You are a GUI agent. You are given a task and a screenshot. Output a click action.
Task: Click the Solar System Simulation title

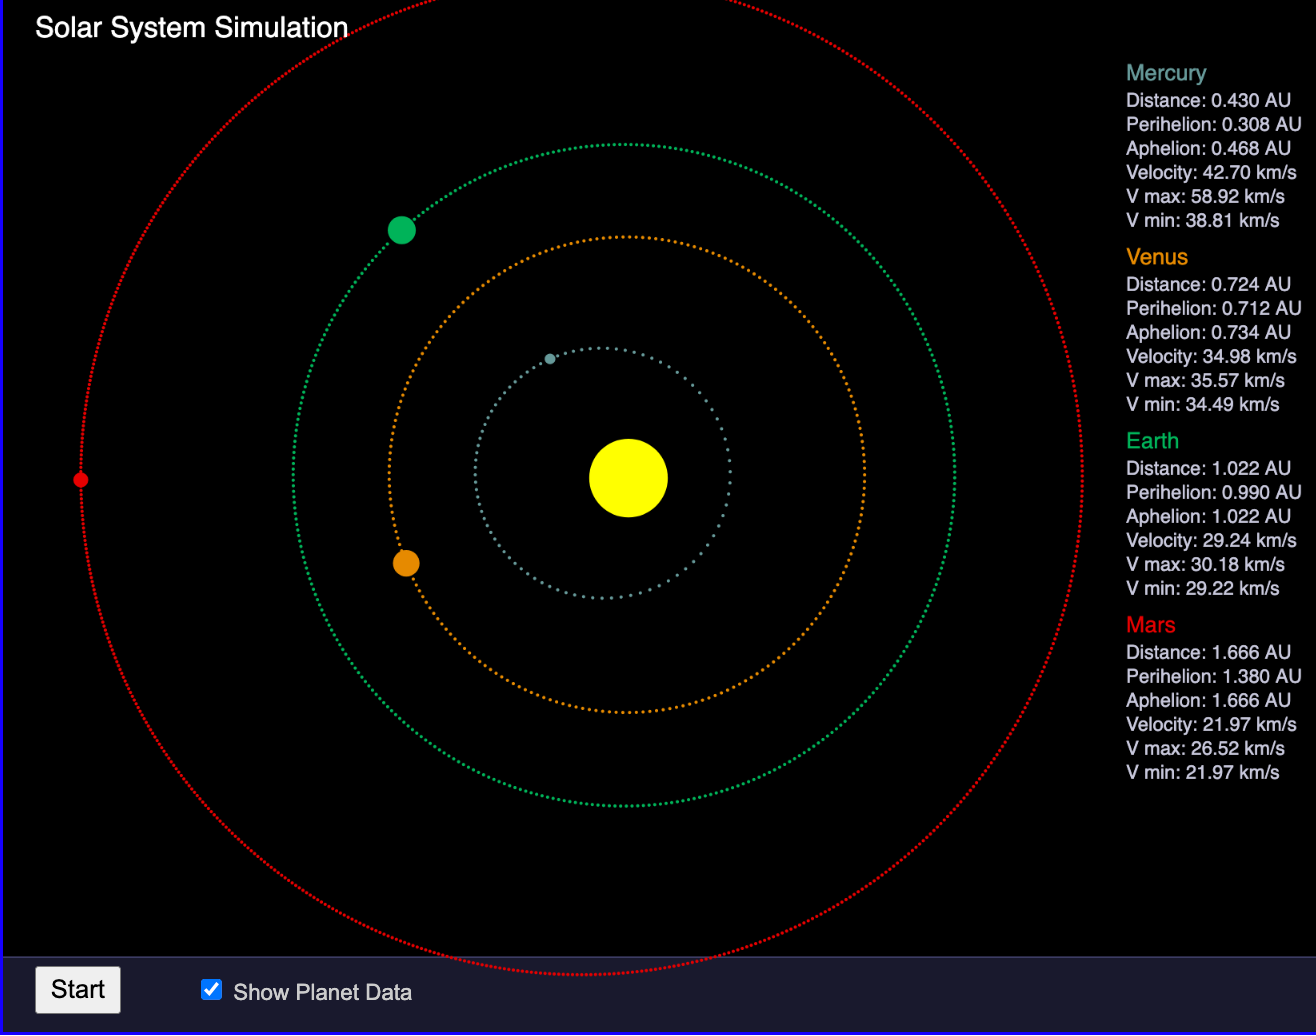click(191, 27)
